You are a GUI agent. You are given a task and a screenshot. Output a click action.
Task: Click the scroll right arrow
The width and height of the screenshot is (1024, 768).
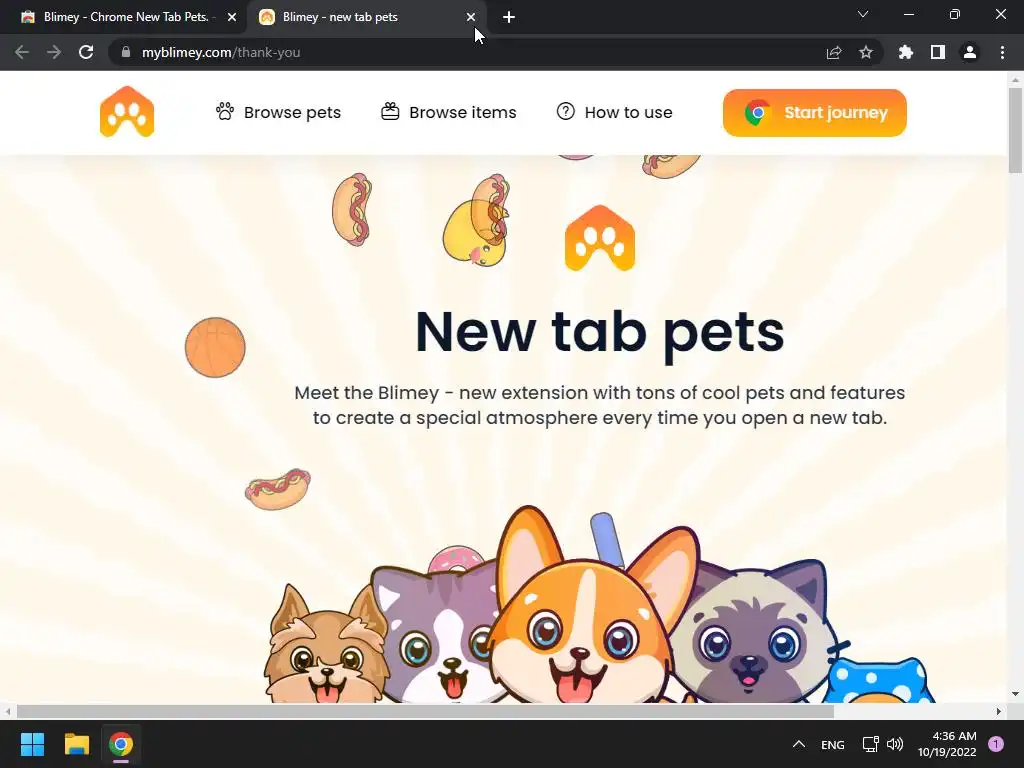pos(999,711)
